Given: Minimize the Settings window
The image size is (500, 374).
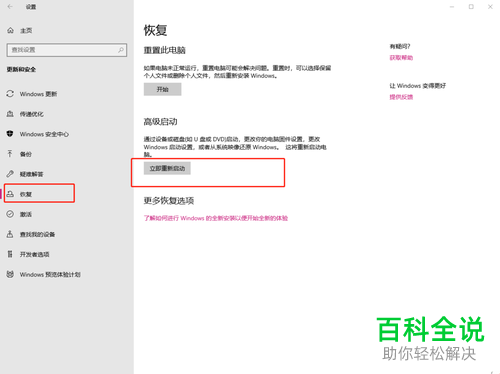Looking at the screenshot, I should (x=452, y=7).
